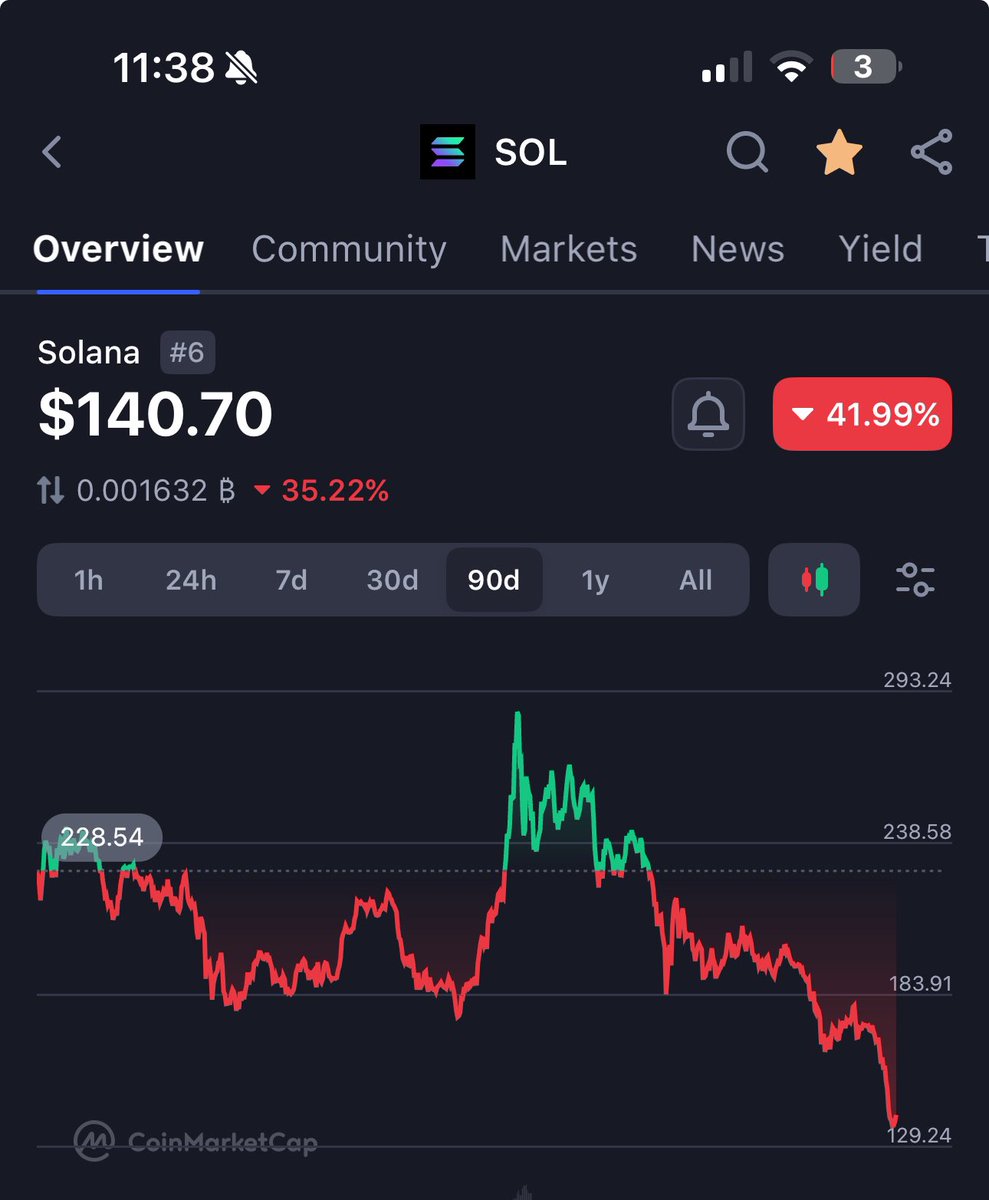Tap the Solana name label
Screen dimensions: 989x1200
[89, 353]
